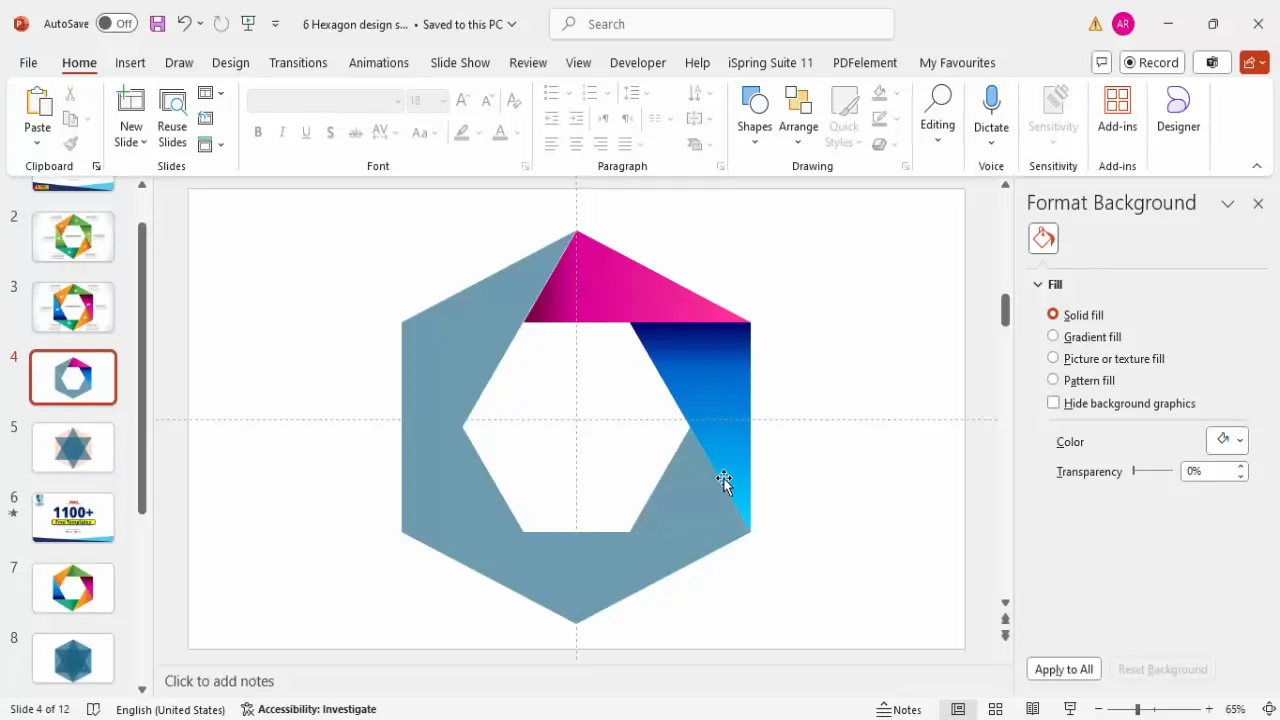This screenshot has width=1280, height=720.
Task: Switch to Reading View
Action: click(x=1033, y=709)
